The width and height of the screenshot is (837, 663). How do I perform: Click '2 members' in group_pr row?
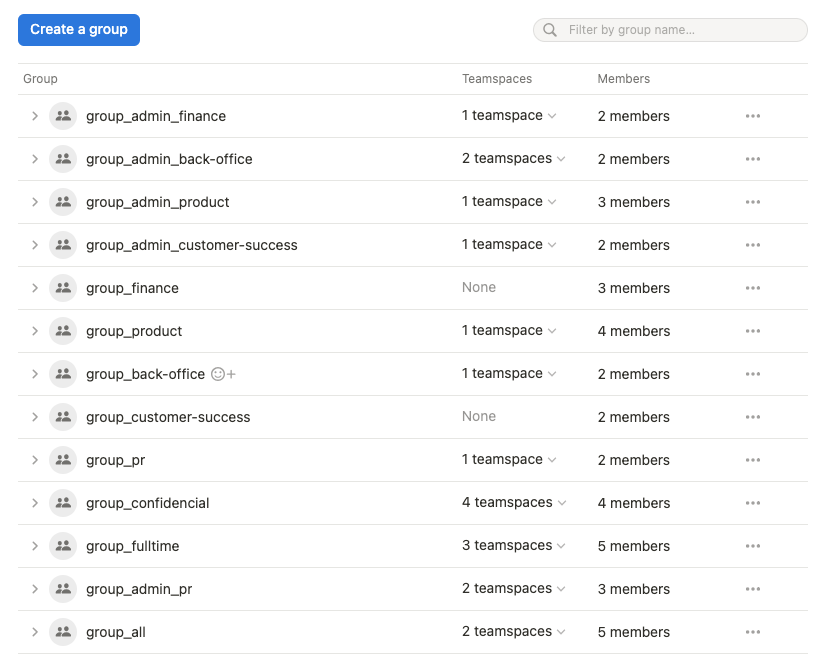pyautogui.click(x=634, y=460)
